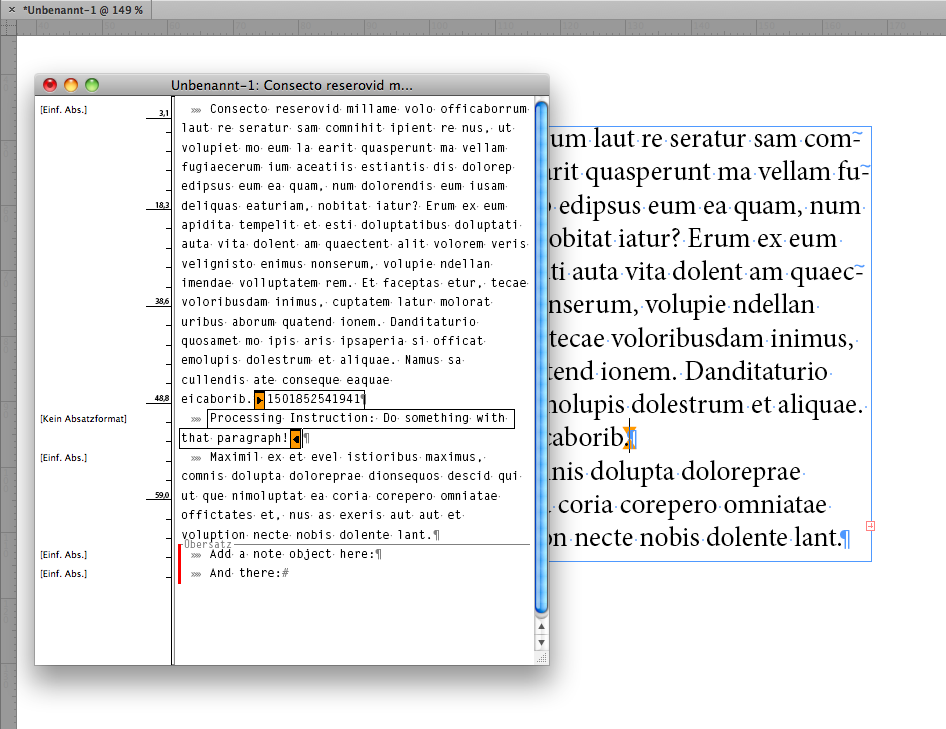Collapse the Processing Instruction note with its orange end marker
The width and height of the screenshot is (946, 729).
pyautogui.click(x=295, y=437)
